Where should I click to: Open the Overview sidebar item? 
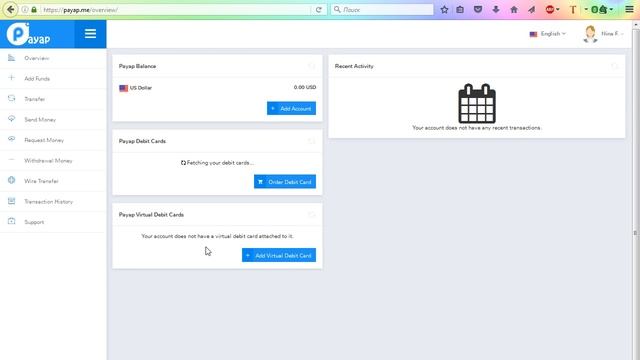[53, 58]
